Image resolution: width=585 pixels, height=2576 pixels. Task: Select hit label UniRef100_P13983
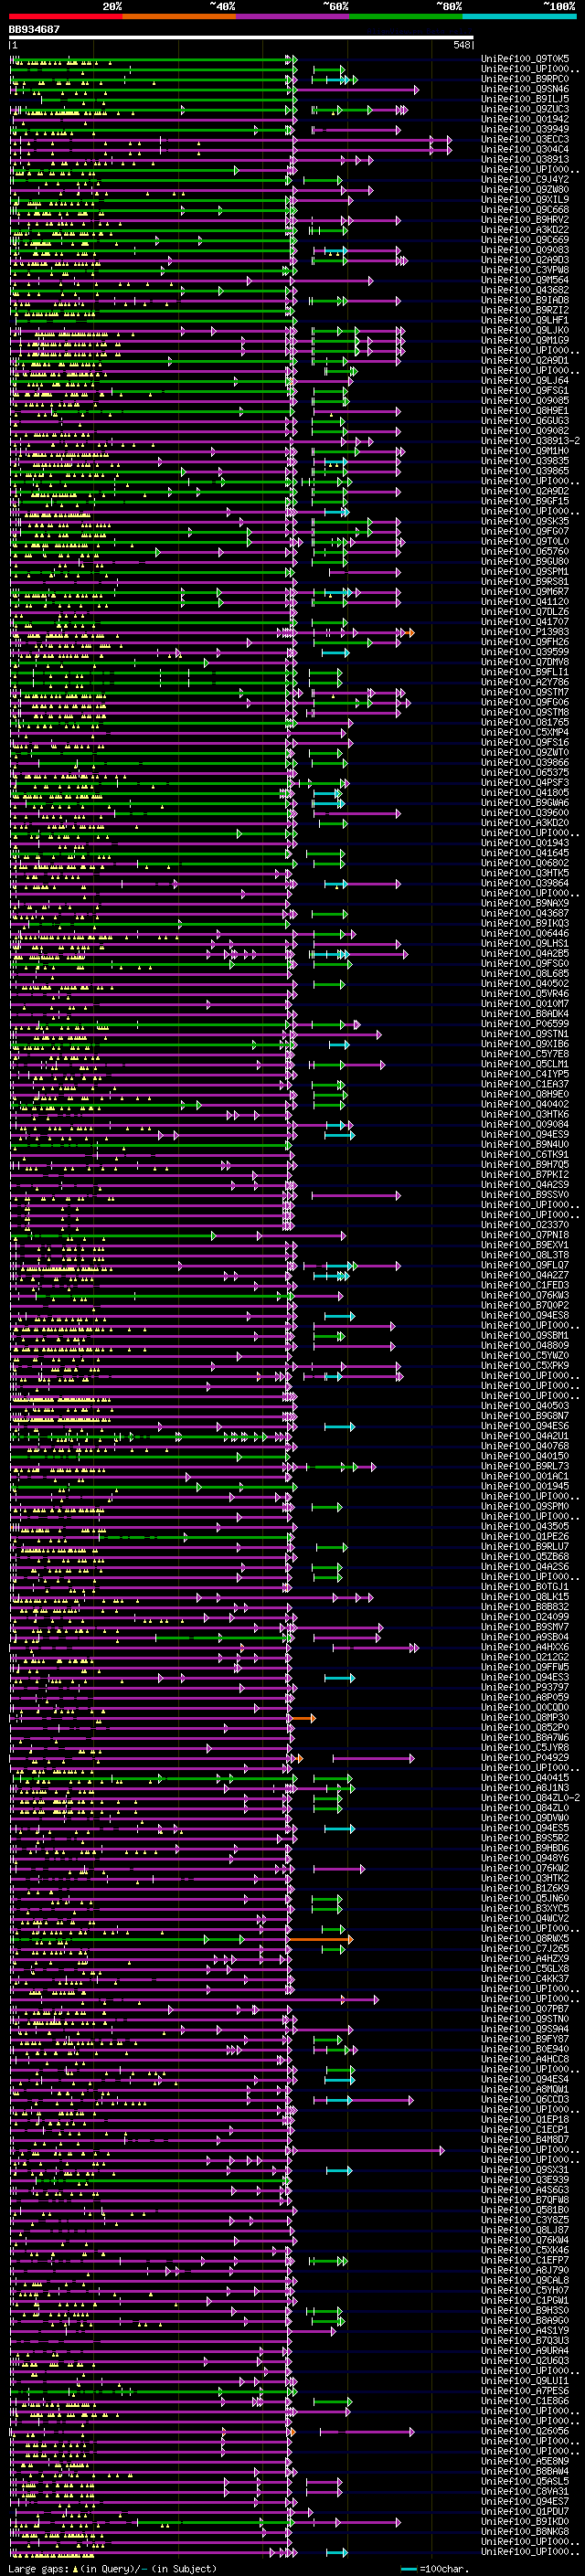tap(525, 631)
